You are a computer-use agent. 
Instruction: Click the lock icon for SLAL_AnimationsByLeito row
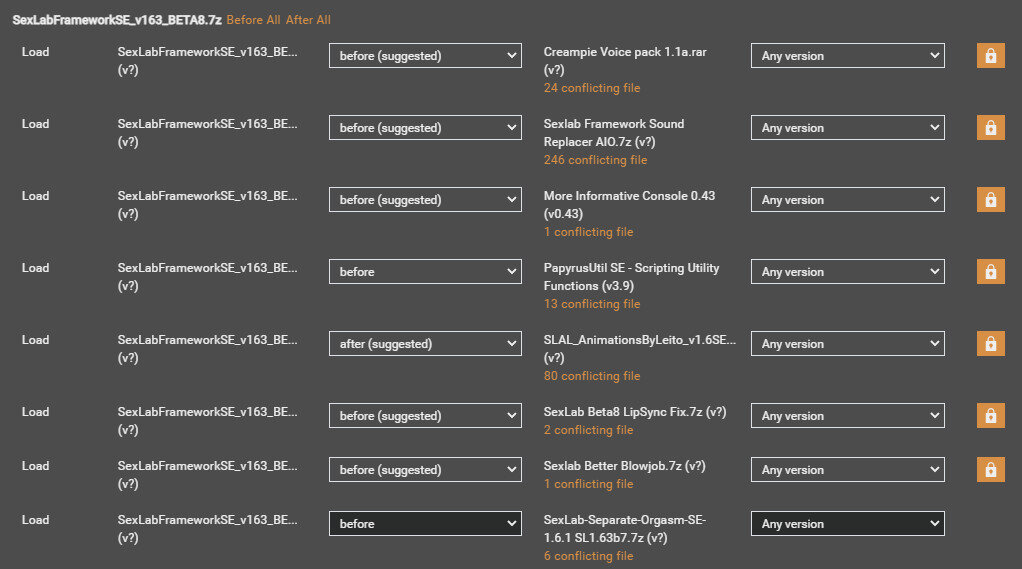[990, 344]
